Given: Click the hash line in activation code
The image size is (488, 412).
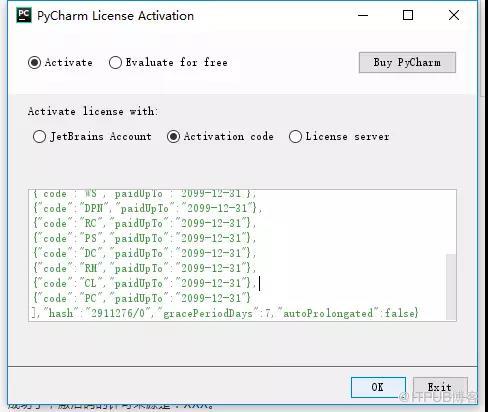Looking at the screenshot, I should [225, 313].
